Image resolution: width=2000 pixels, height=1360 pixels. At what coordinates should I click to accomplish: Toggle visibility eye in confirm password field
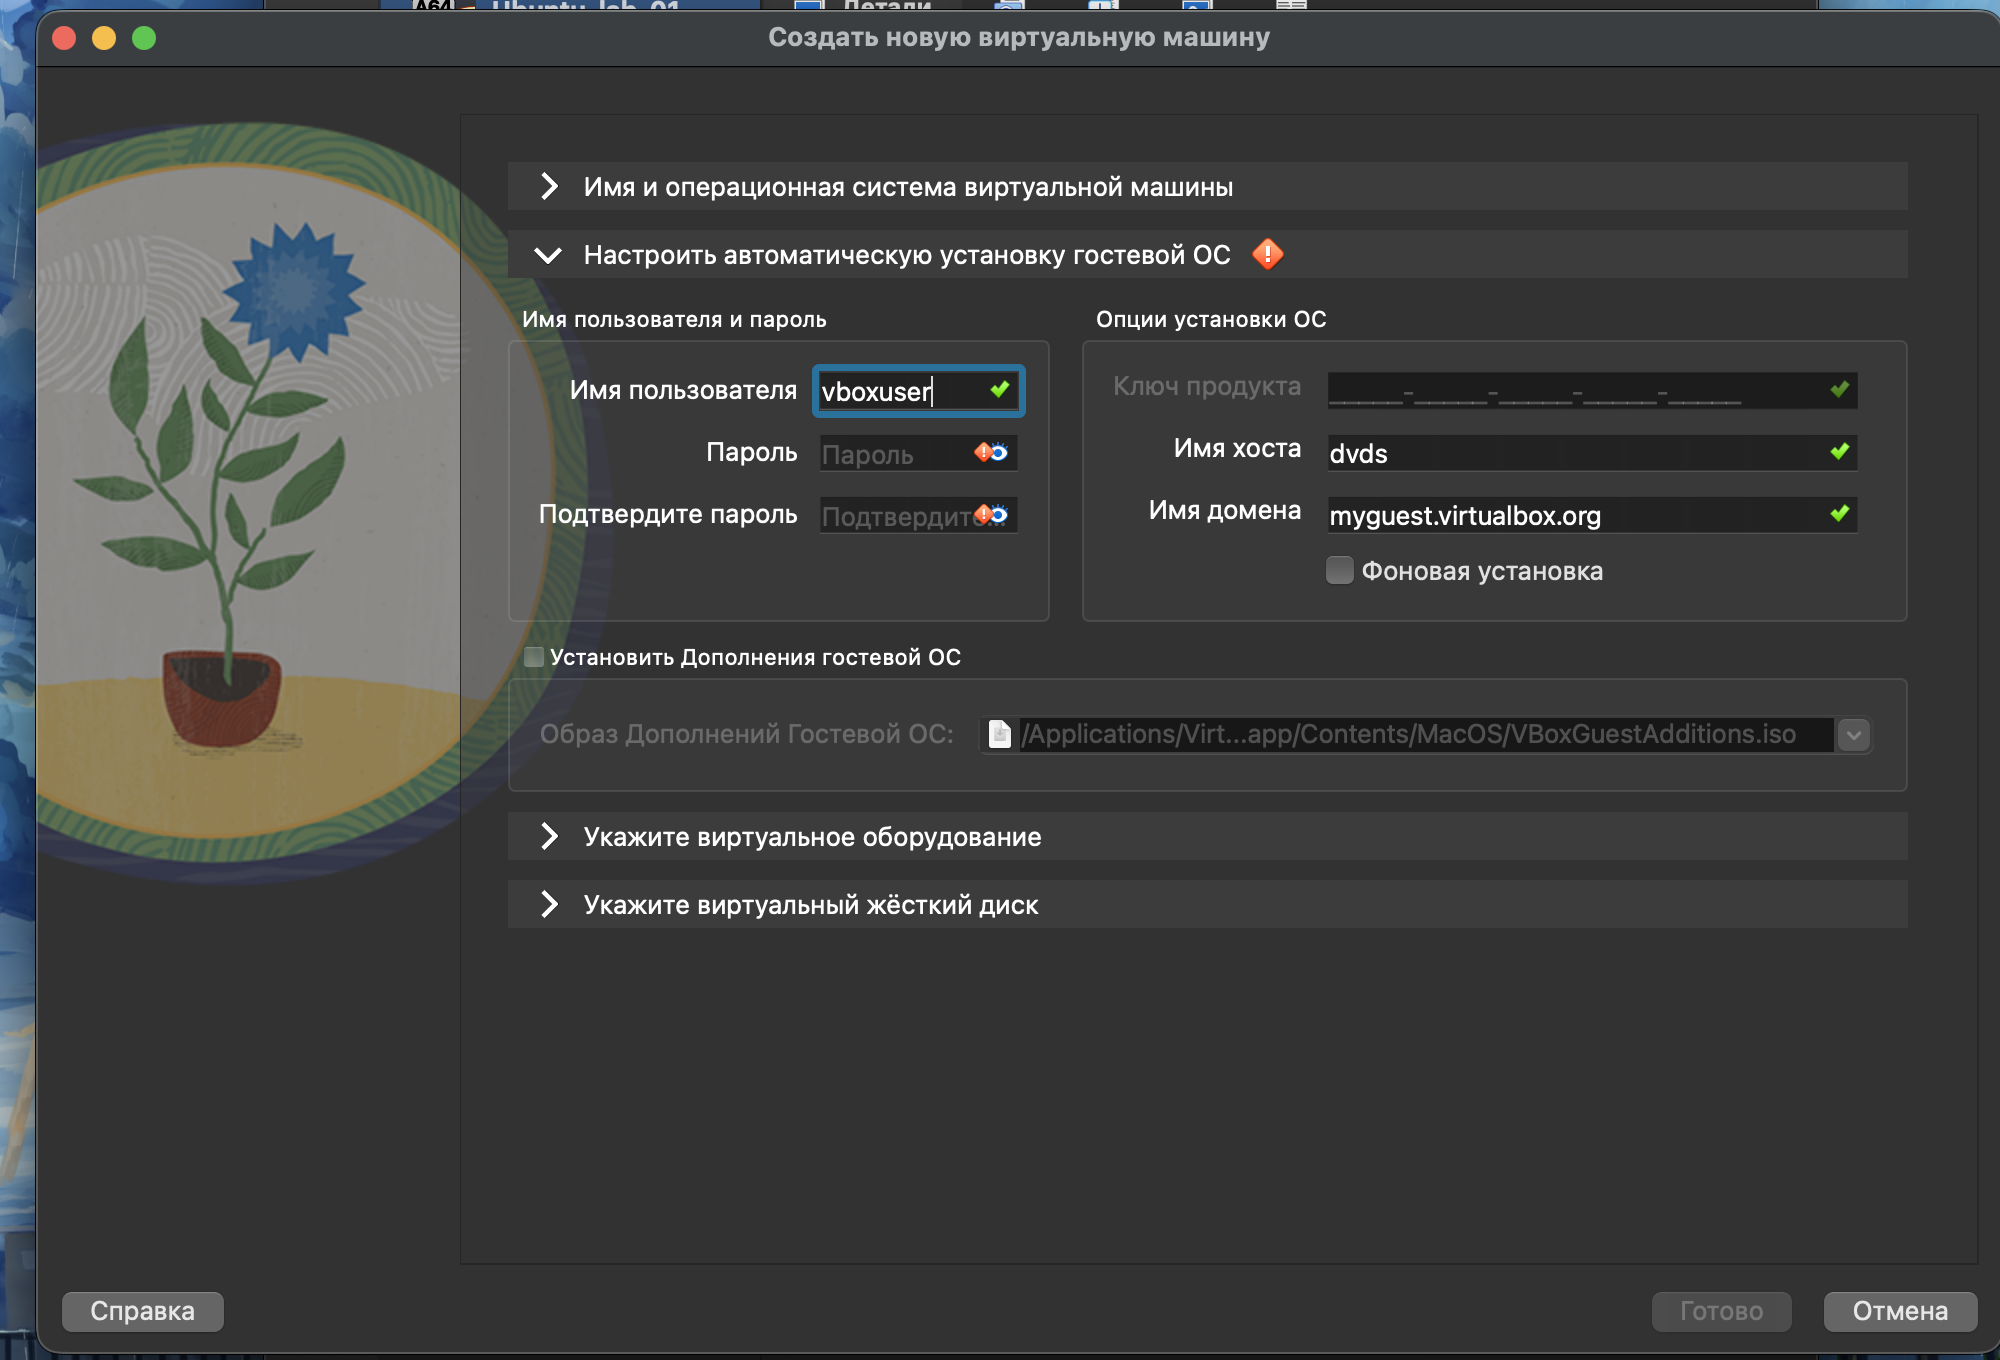pyautogui.click(x=999, y=515)
